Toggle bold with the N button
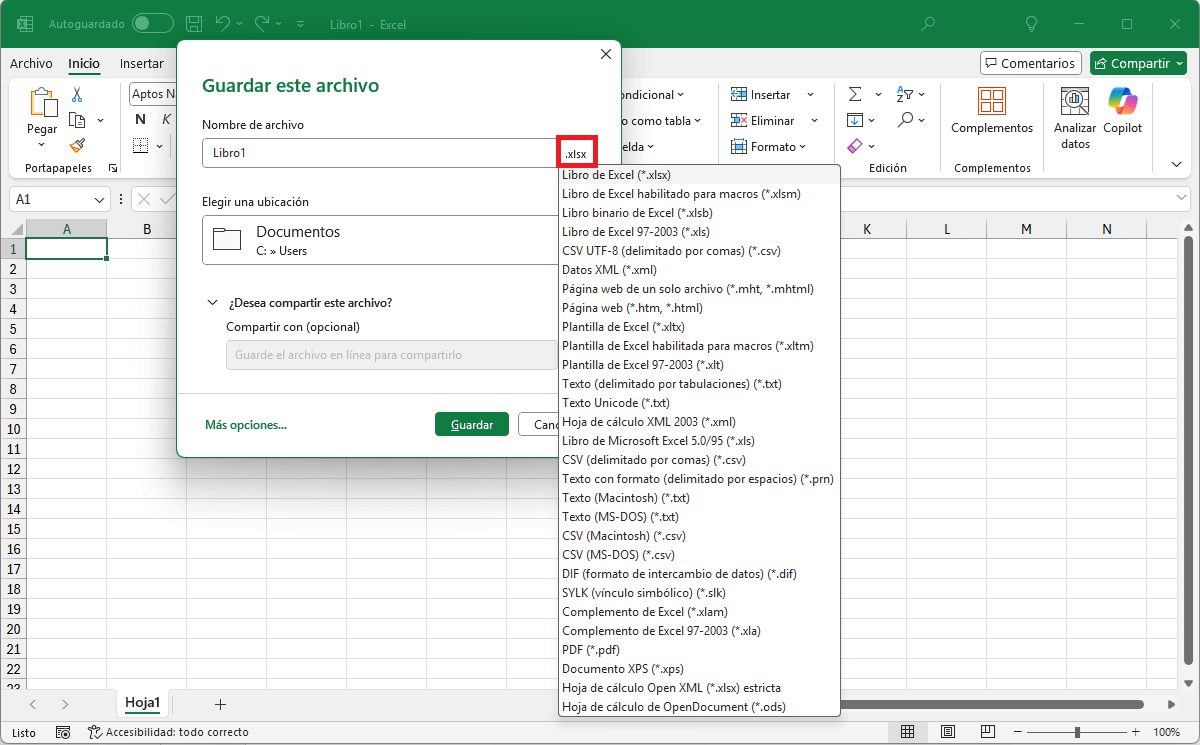 140,120
